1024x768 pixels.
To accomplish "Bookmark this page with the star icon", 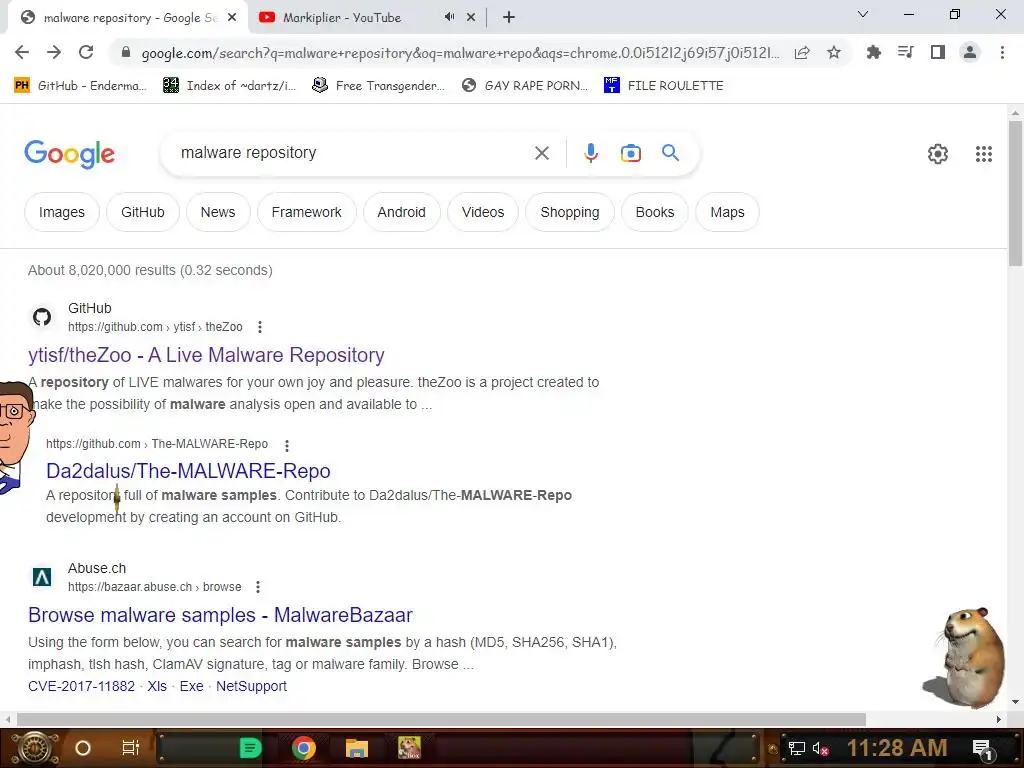I will (x=834, y=53).
